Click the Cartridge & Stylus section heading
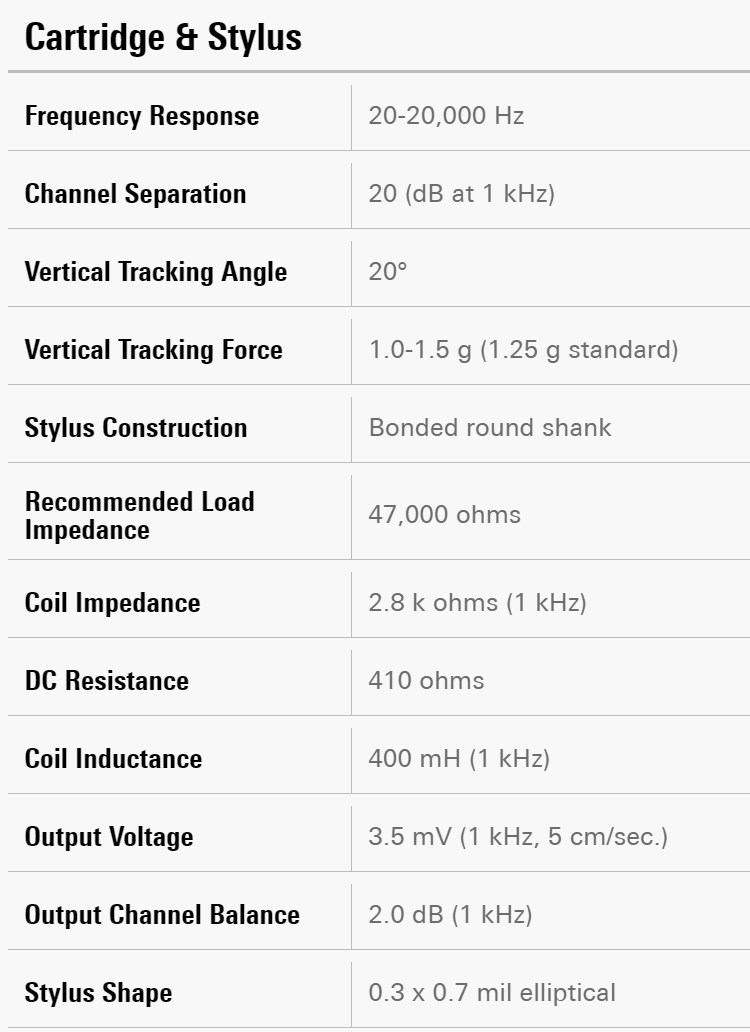This screenshot has height=1032, width=750. click(163, 38)
